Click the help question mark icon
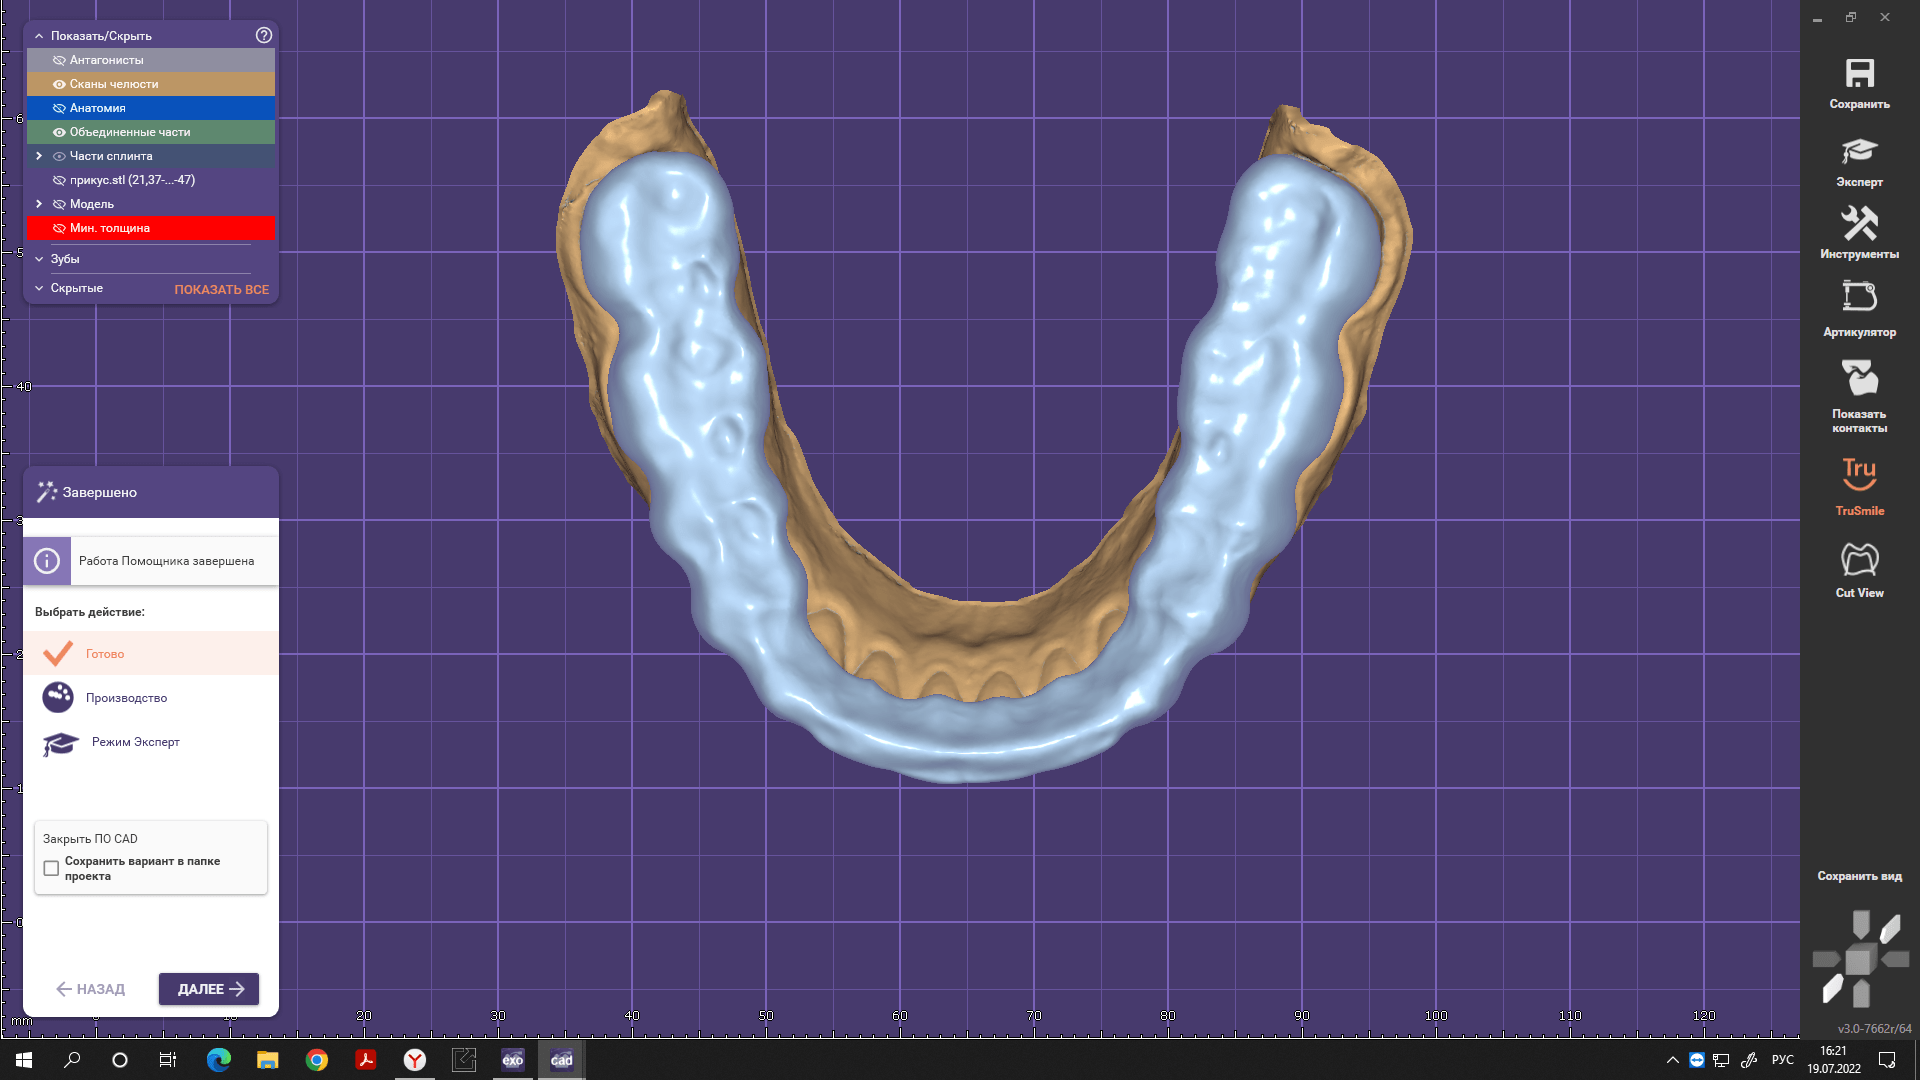 [264, 35]
